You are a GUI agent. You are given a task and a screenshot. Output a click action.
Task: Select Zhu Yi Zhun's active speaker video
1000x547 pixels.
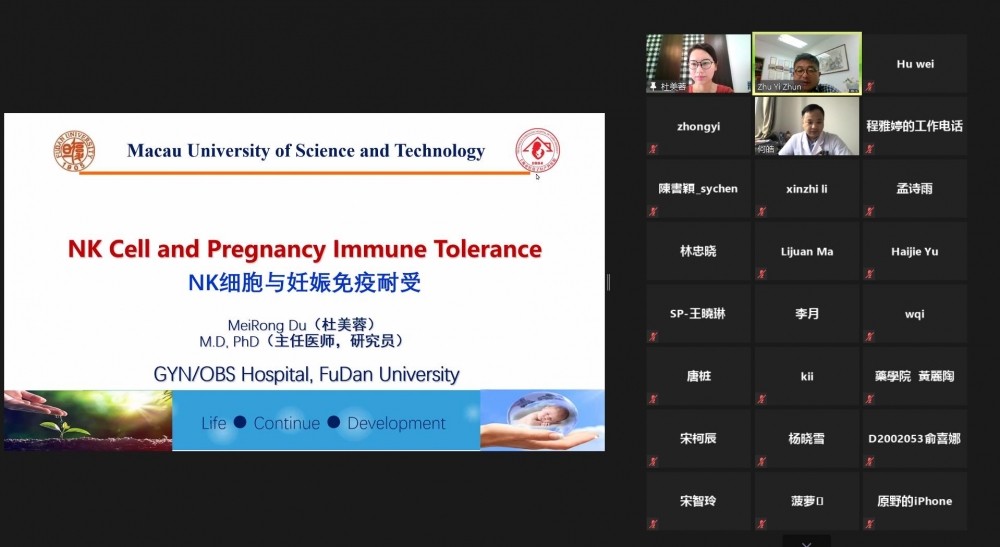click(806, 62)
